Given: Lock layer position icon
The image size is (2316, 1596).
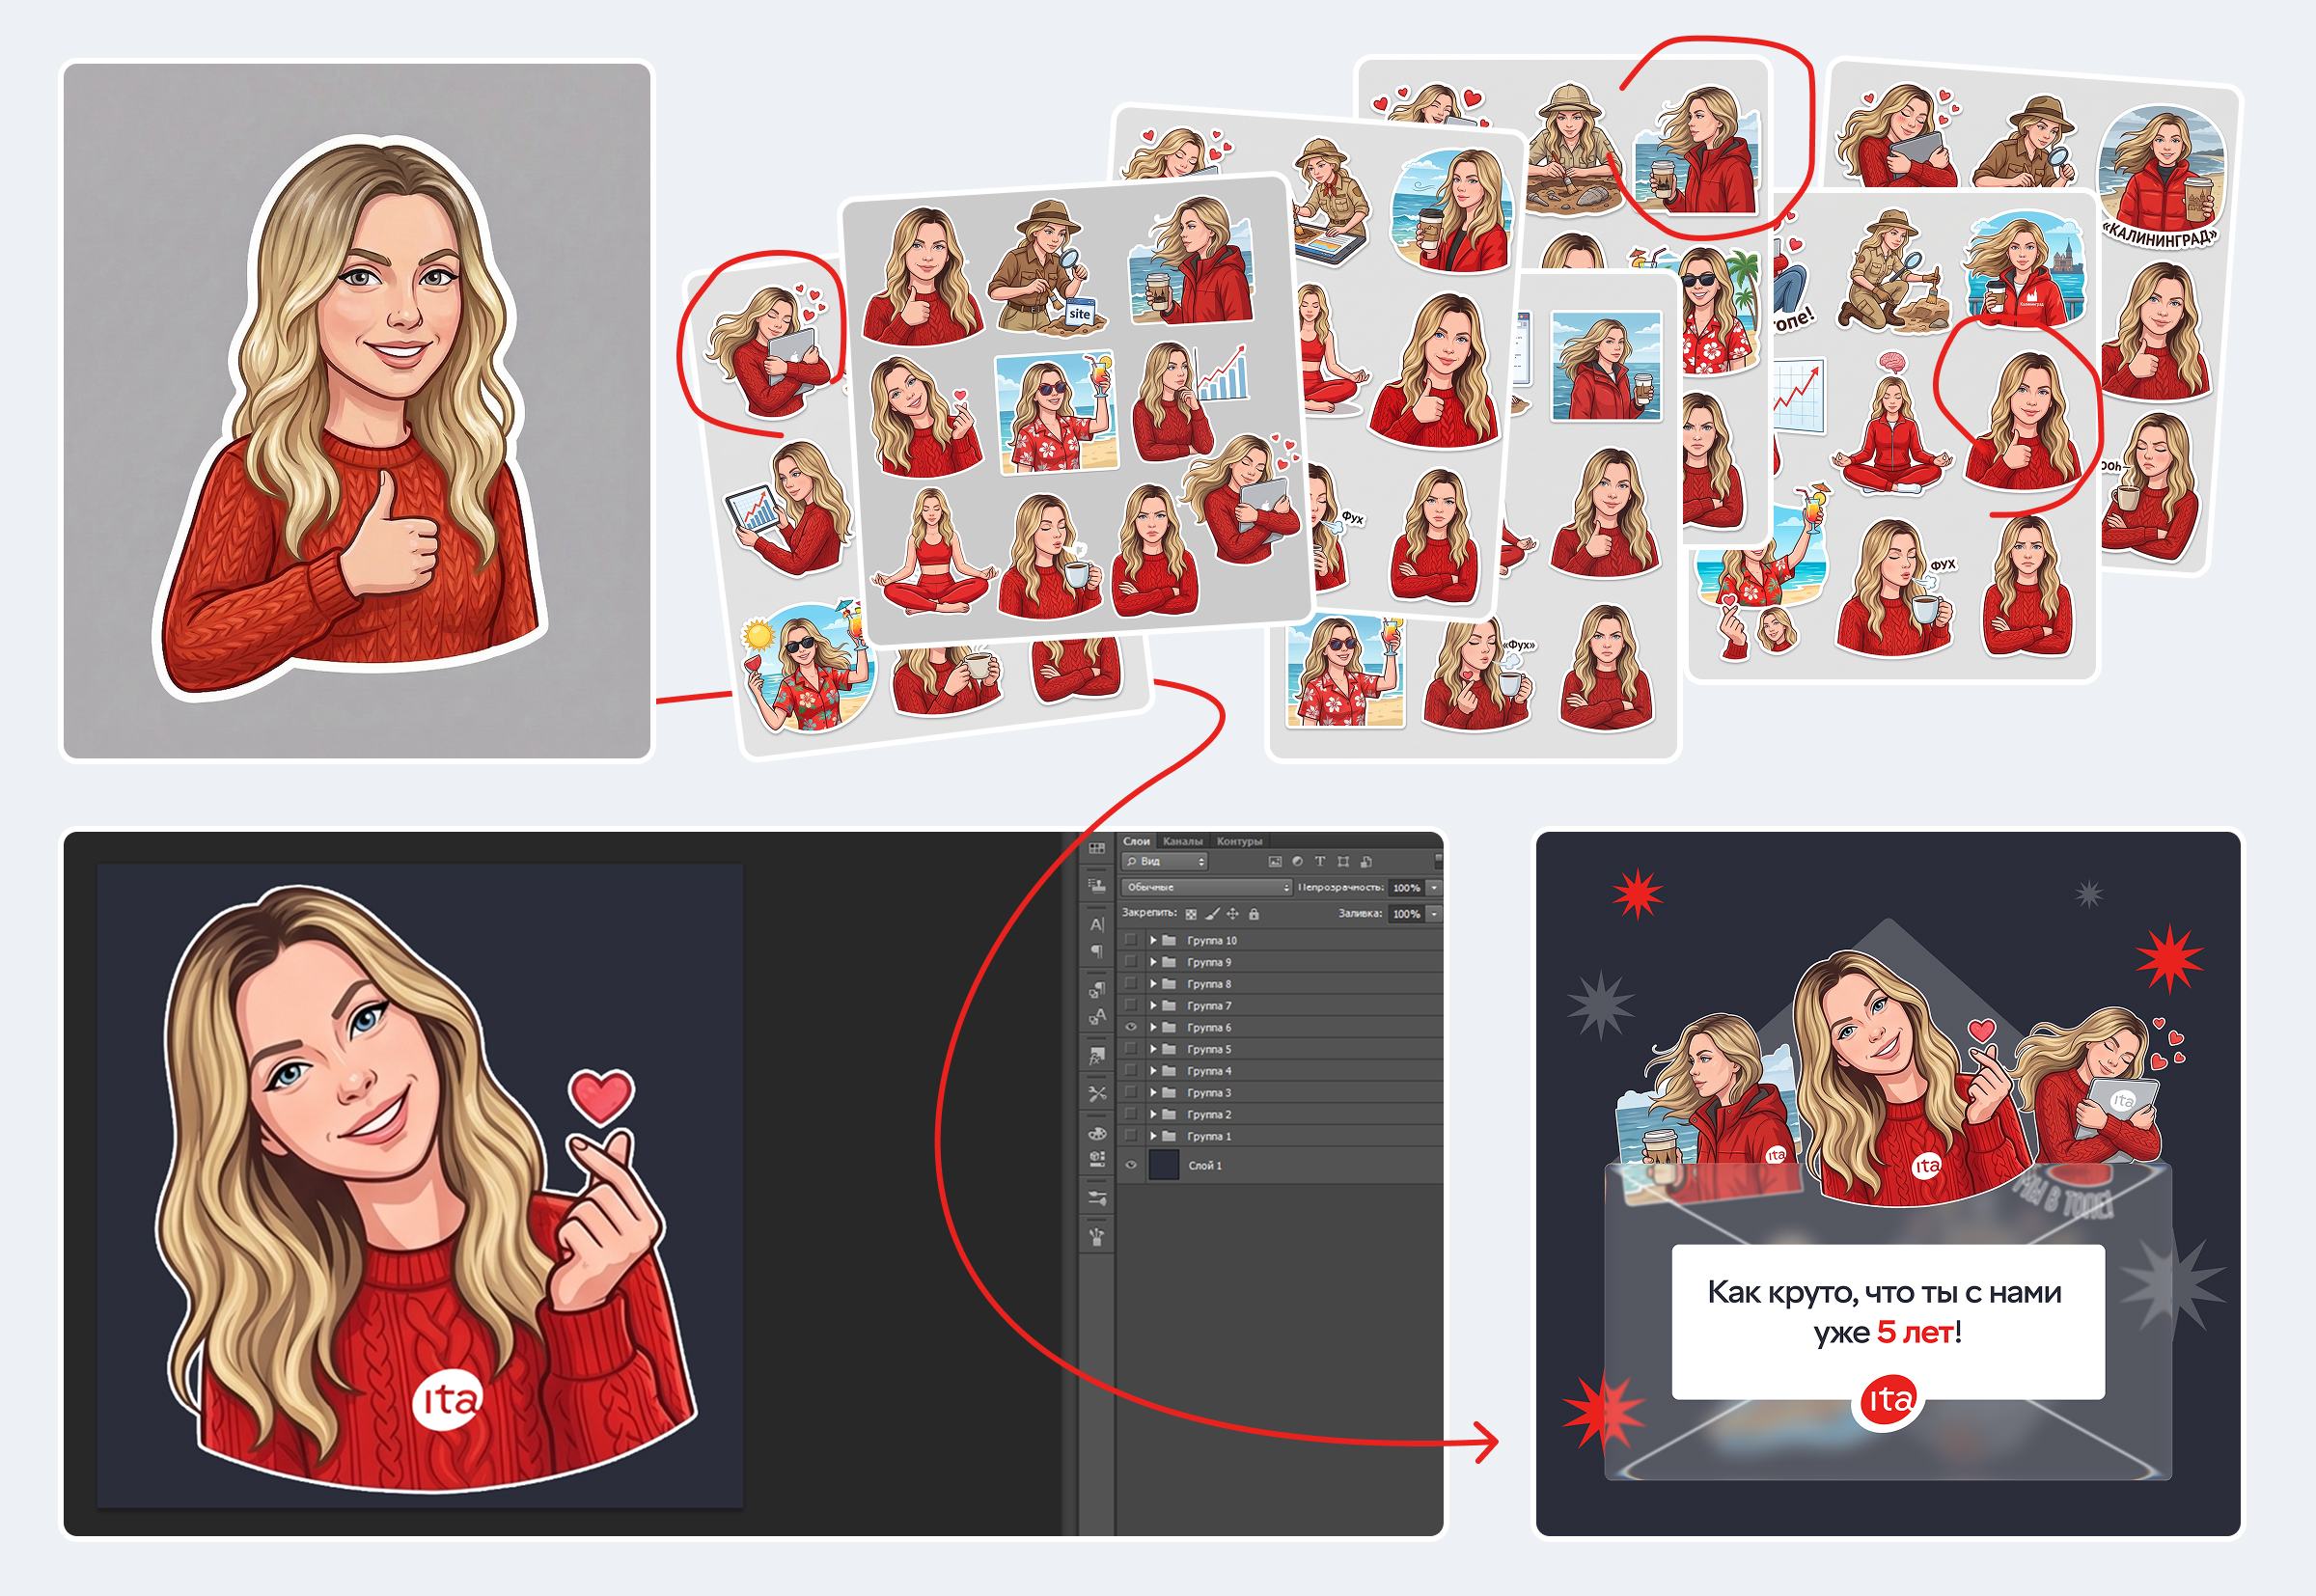Looking at the screenshot, I should 1233,914.
